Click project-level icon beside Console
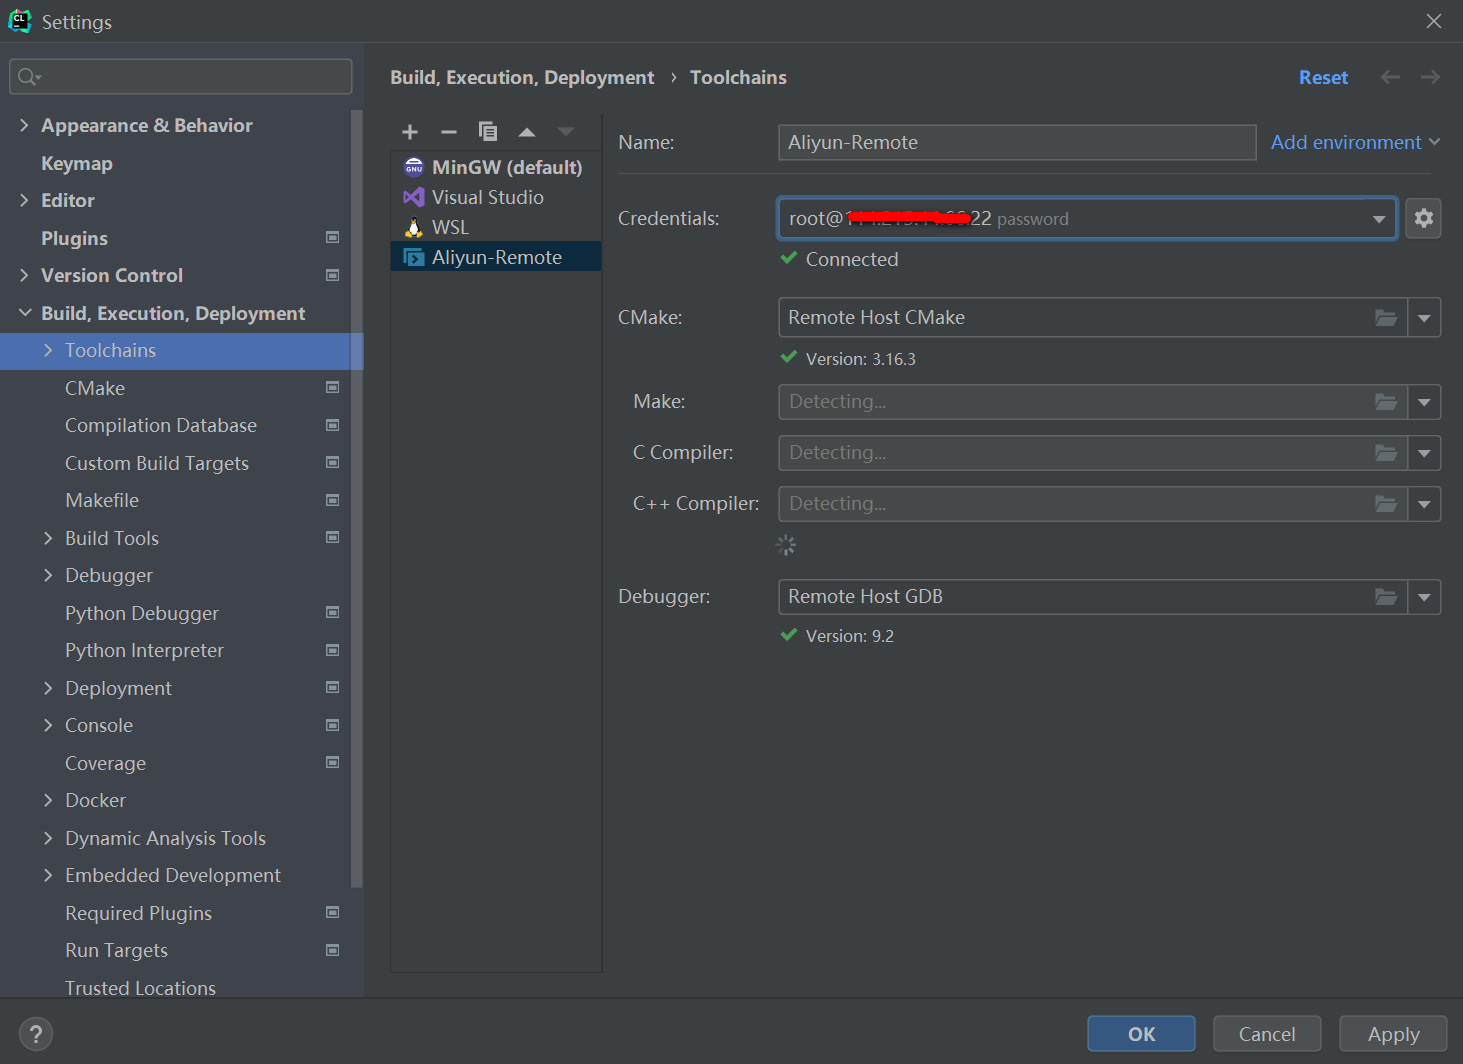 [x=333, y=725]
